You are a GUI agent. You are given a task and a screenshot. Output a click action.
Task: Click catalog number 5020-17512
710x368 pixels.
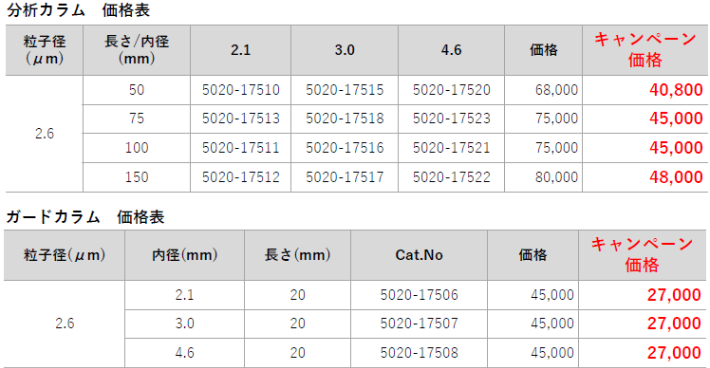tap(240, 177)
